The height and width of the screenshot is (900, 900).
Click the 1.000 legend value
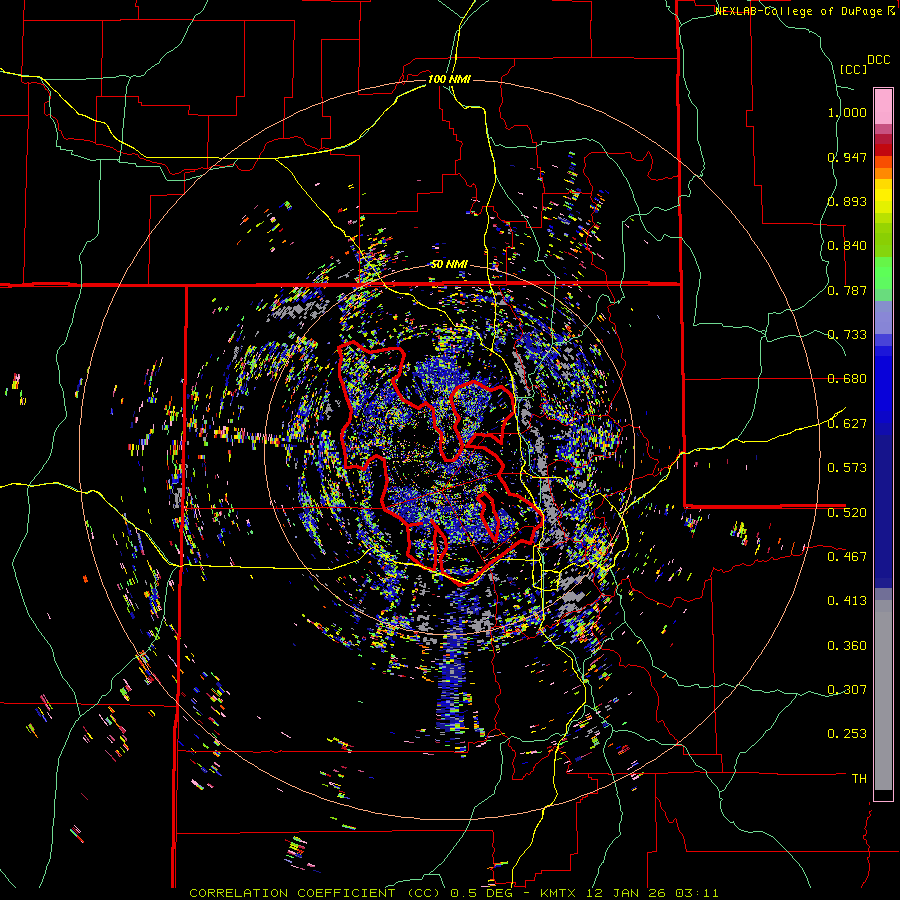pos(847,112)
